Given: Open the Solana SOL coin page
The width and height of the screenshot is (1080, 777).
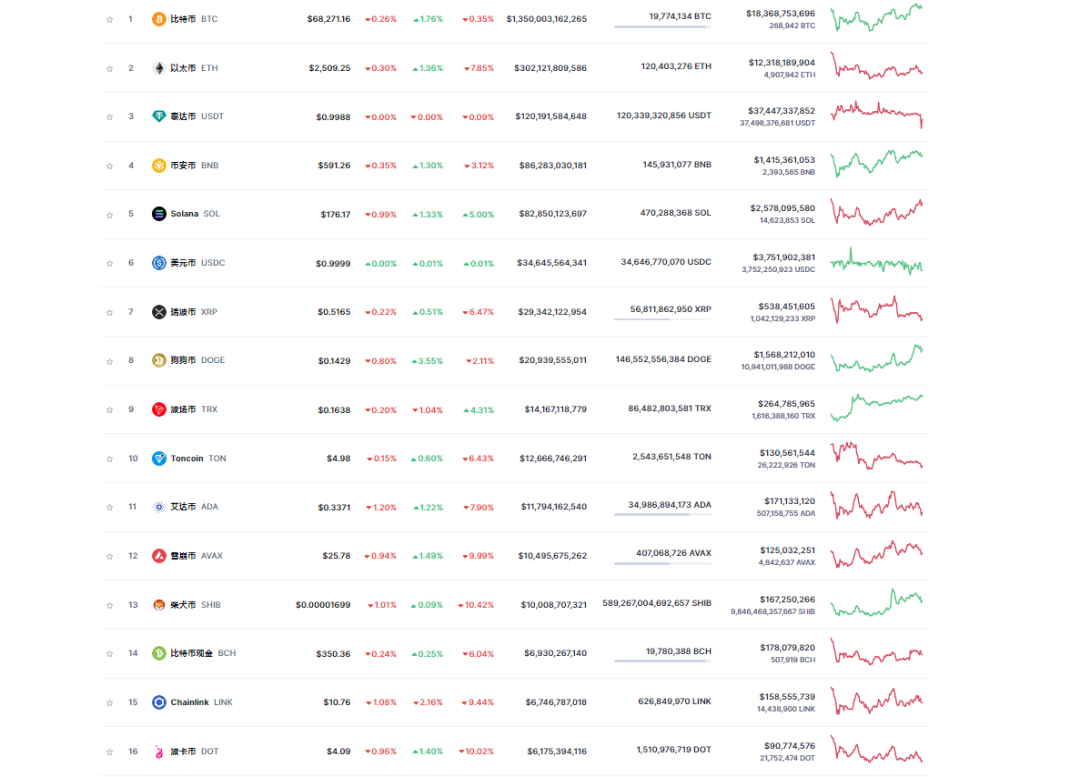Looking at the screenshot, I should coord(195,214).
